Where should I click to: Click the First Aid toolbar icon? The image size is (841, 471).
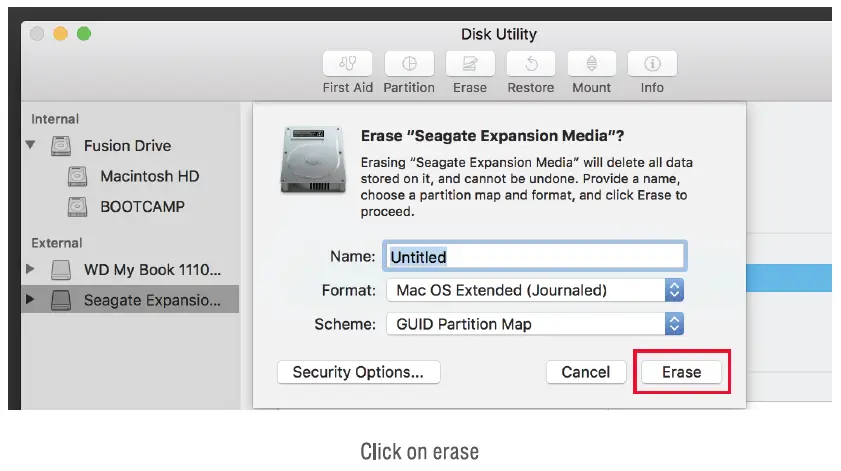[x=348, y=64]
